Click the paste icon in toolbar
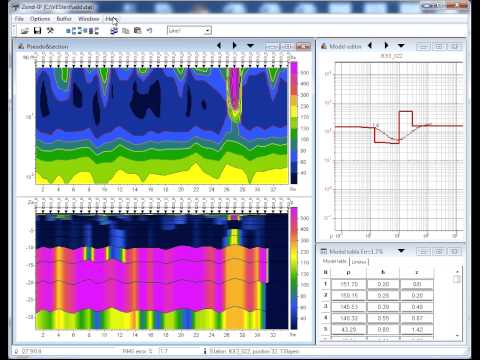The width and height of the screenshot is (480, 360). pyautogui.click(x=137, y=31)
